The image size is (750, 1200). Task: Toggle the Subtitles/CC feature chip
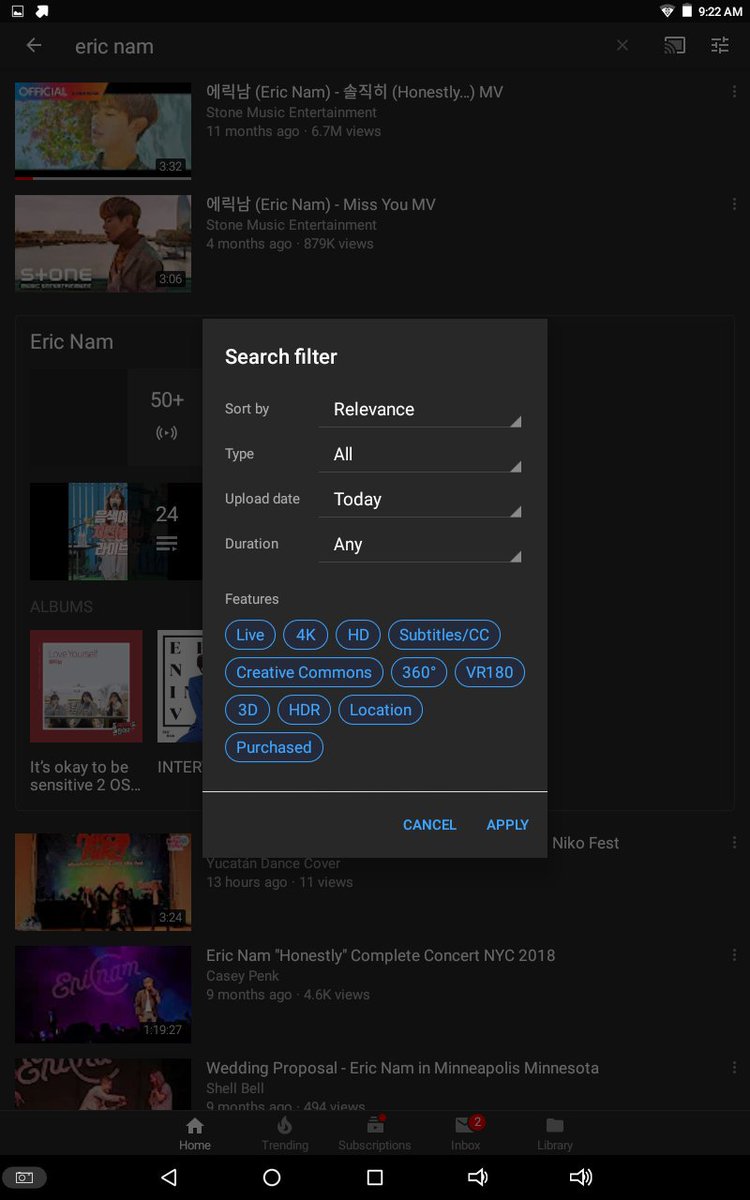point(444,635)
